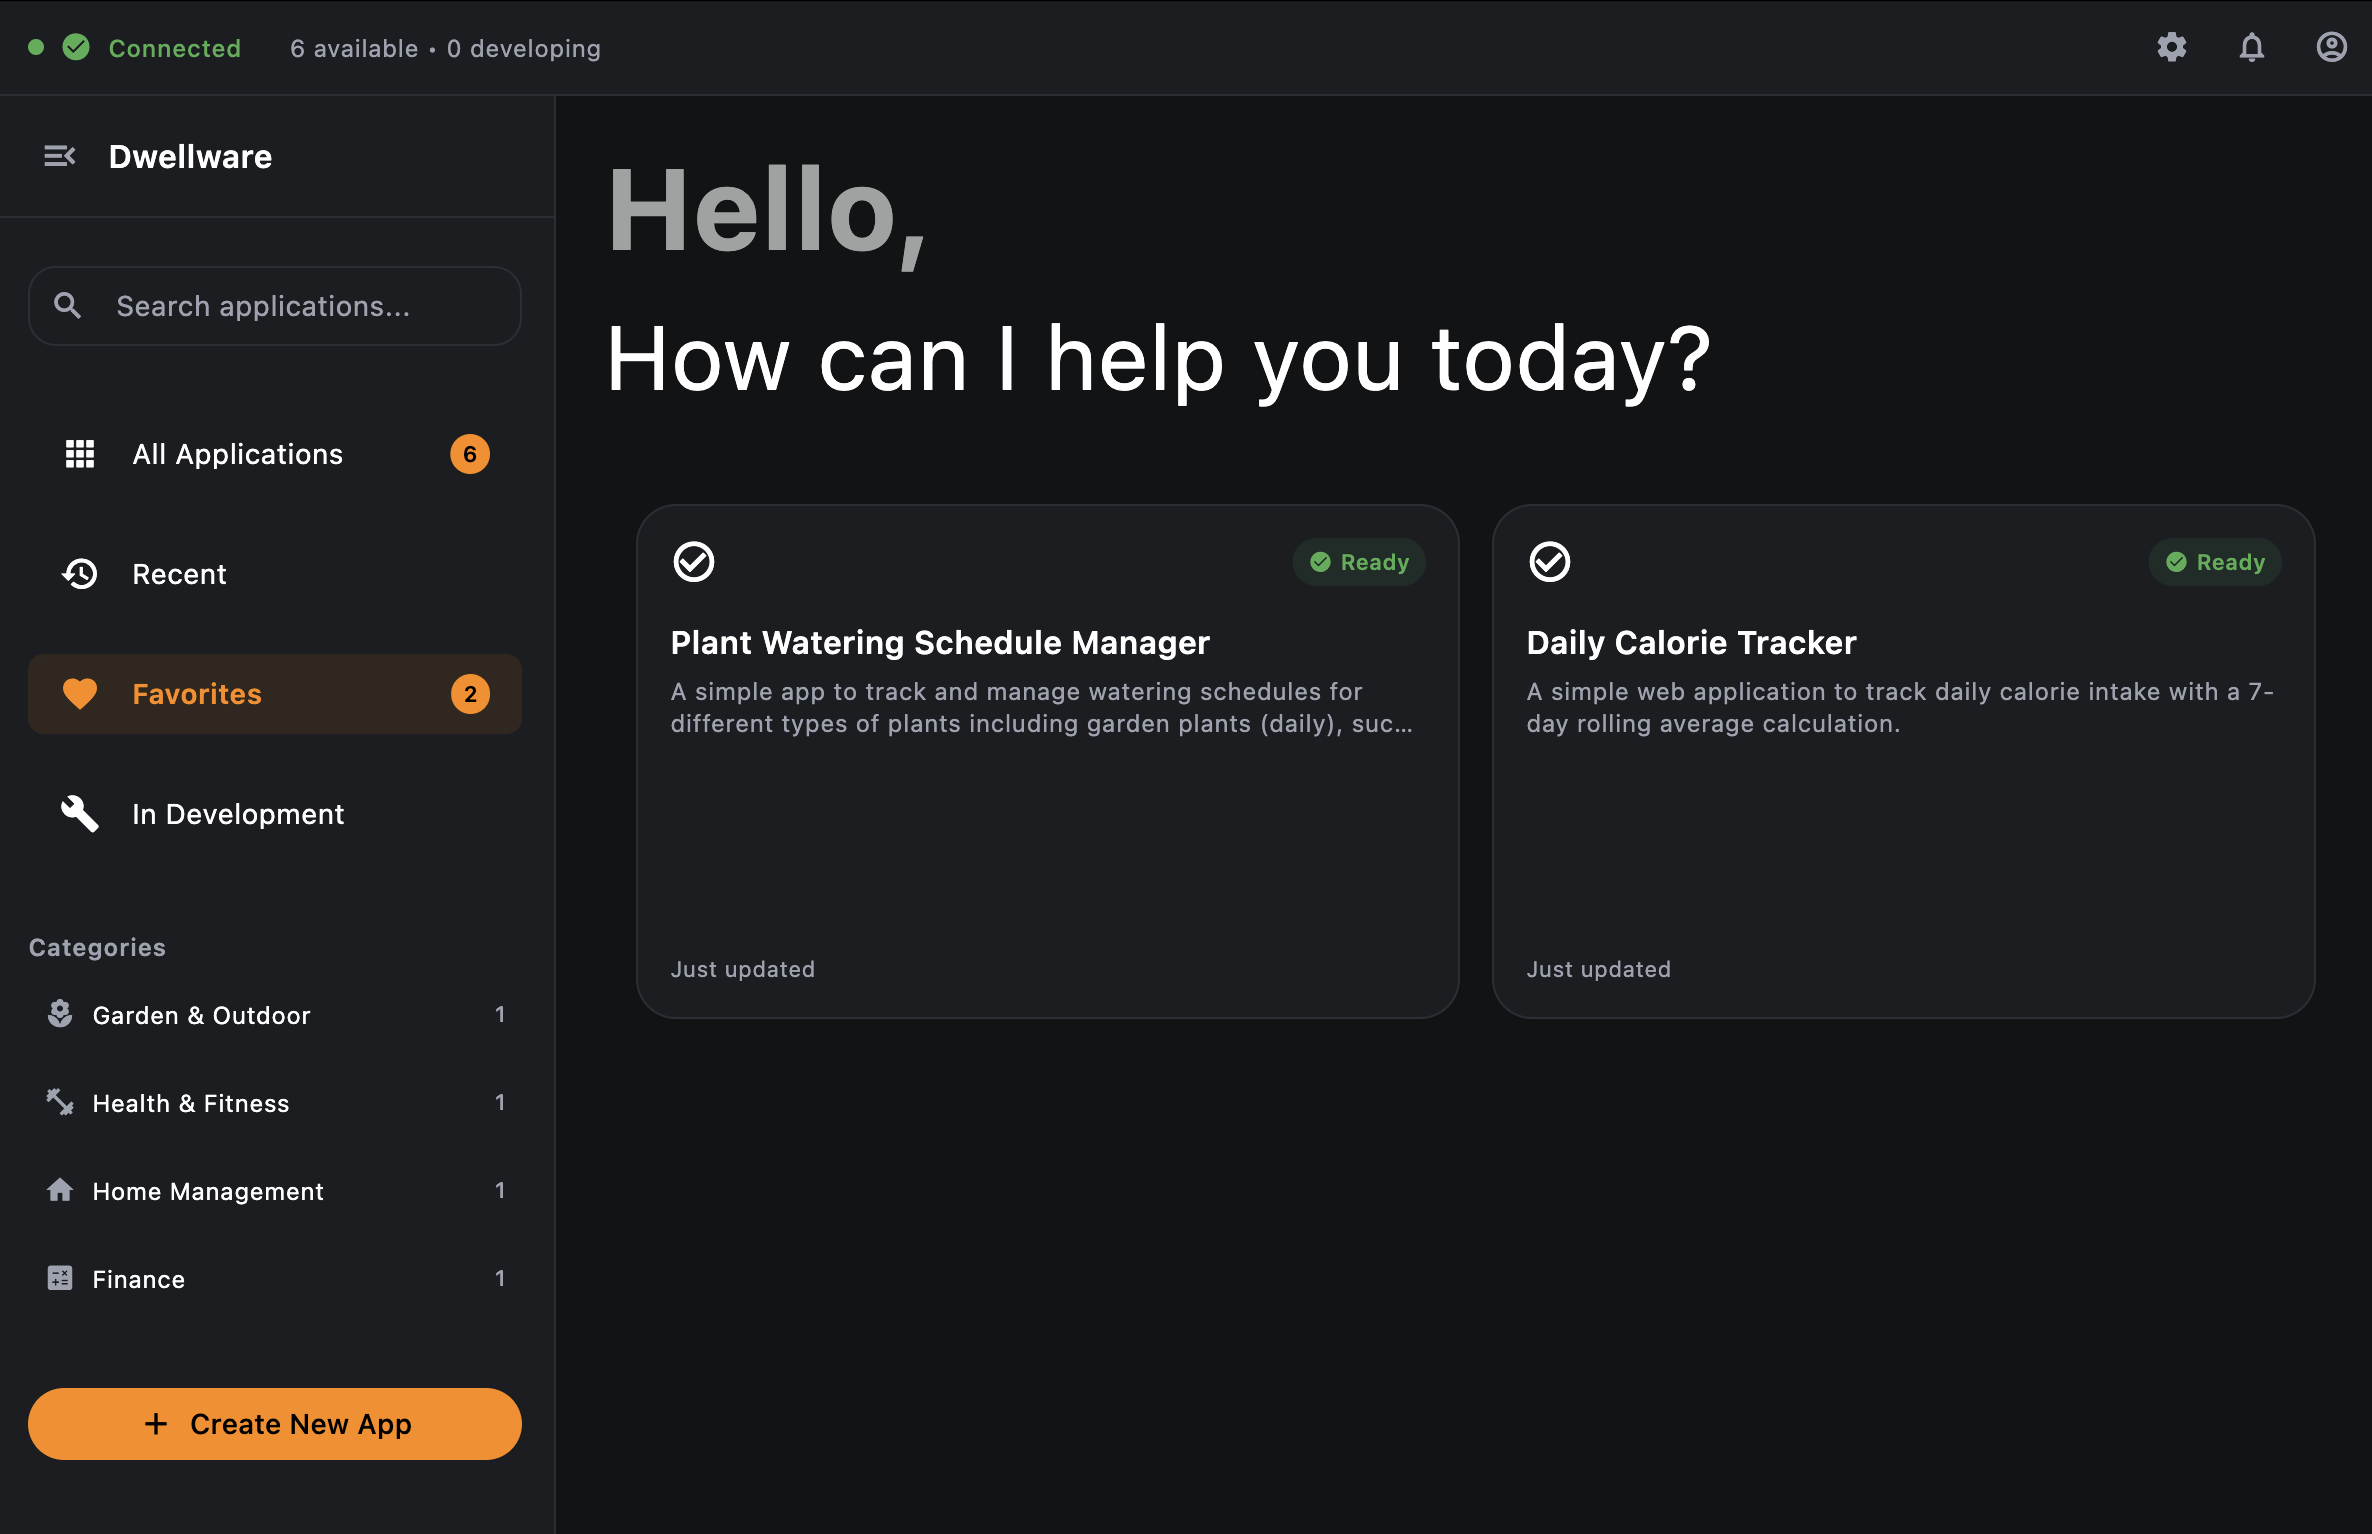Open the notifications bell
The image size is (2372, 1534).
pyautogui.click(x=2251, y=47)
